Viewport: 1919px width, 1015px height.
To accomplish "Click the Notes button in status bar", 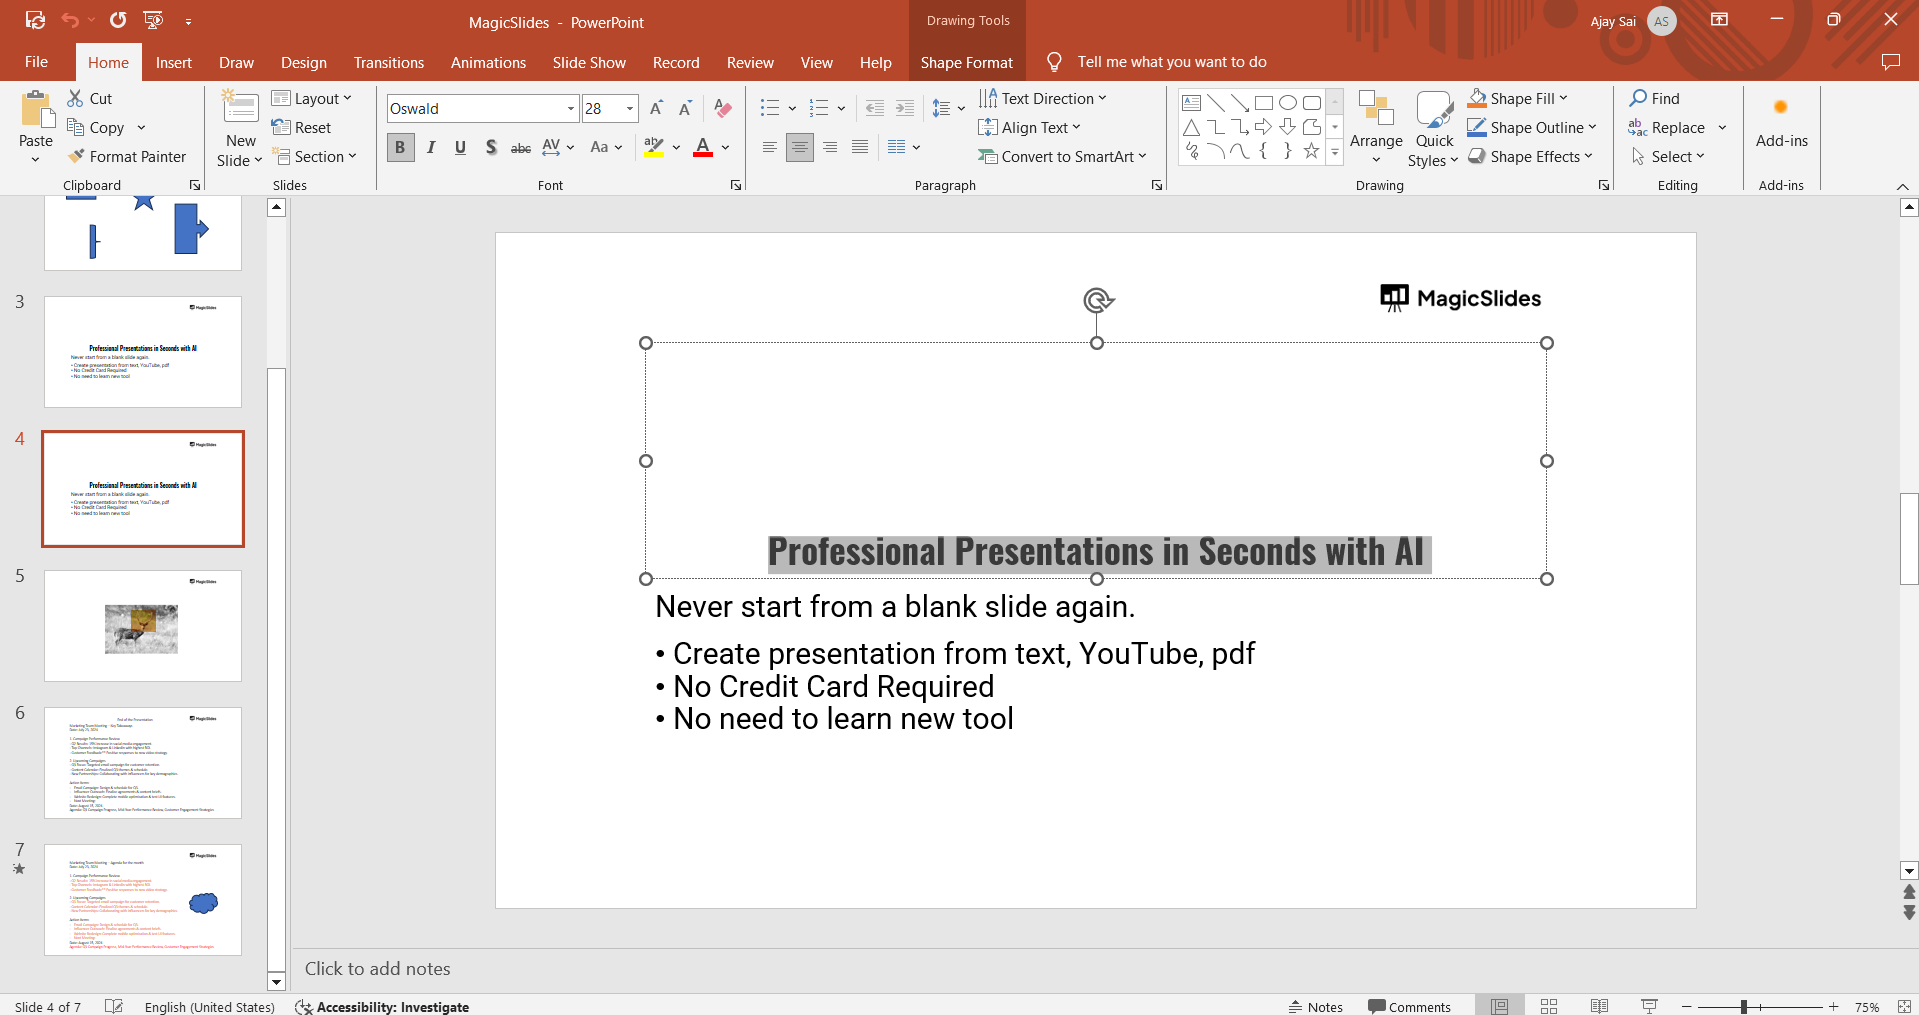I will click(x=1315, y=1006).
